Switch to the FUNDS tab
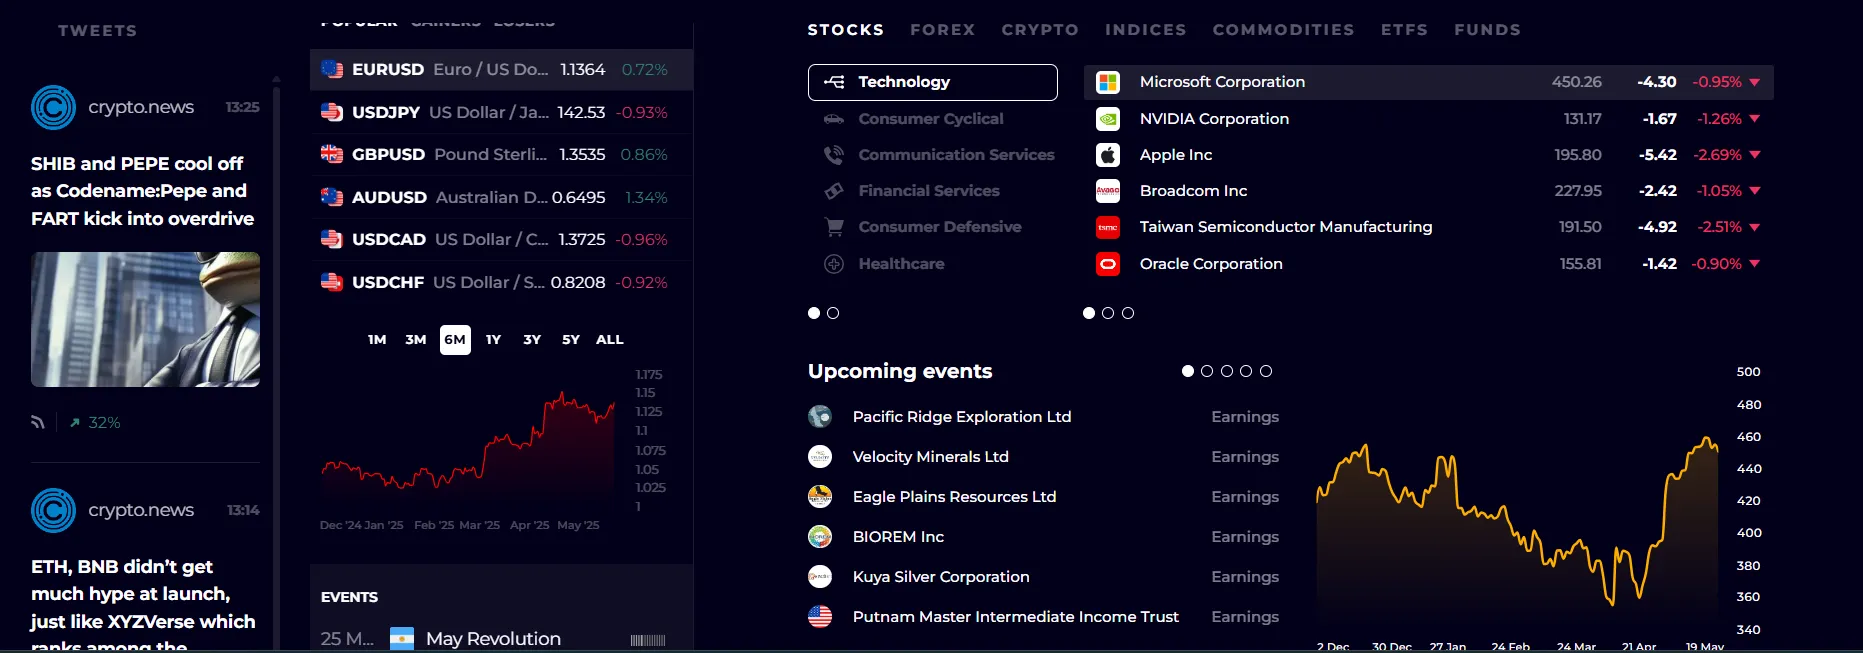Image resolution: width=1863 pixels, height=653 pixels. (x=1487, y=30)
